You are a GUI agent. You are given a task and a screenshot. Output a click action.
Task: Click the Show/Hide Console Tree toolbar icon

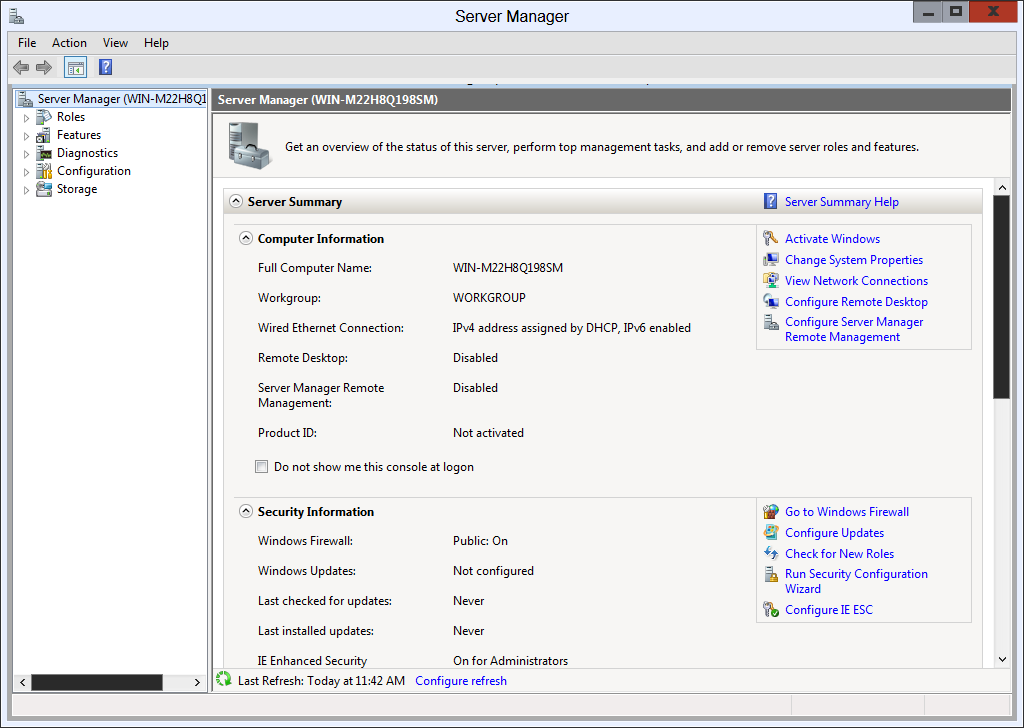coord(76,67)
